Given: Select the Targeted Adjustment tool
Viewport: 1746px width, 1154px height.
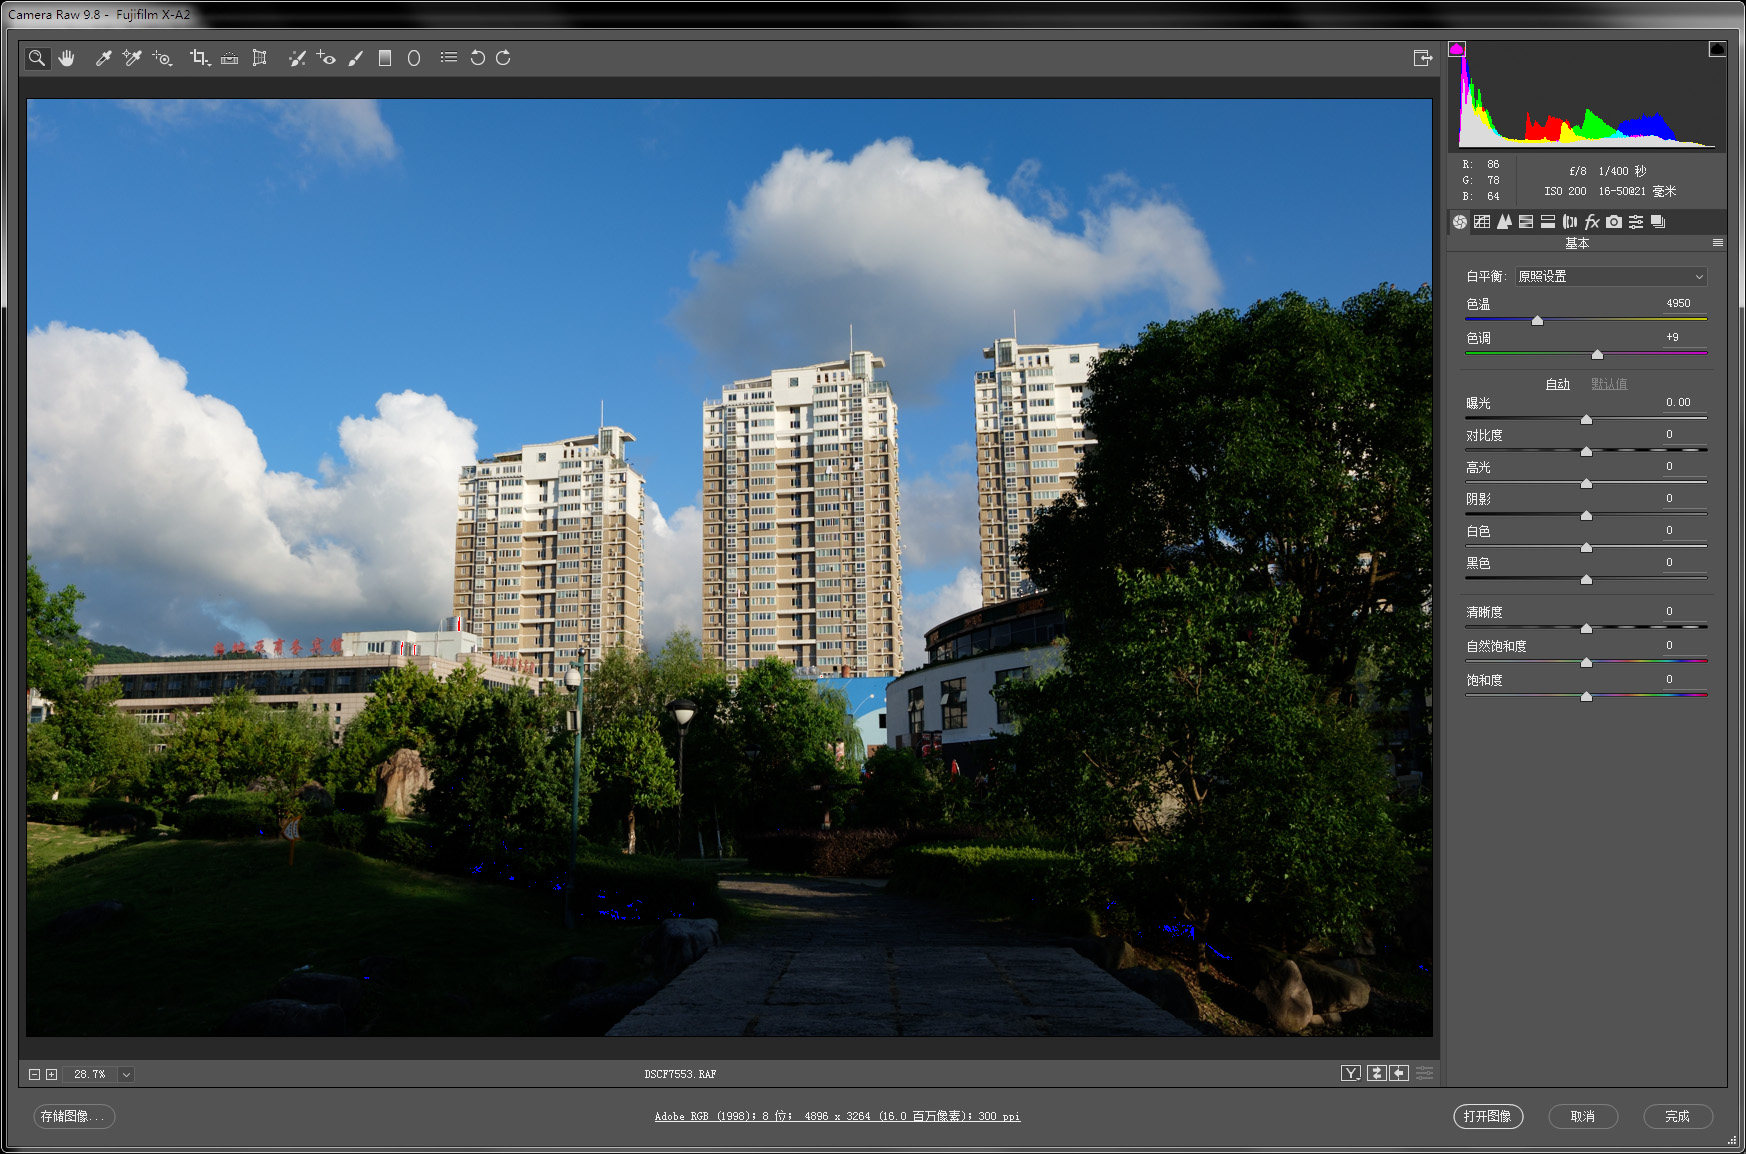Looking at the screenshot, I should pos(162,58).
